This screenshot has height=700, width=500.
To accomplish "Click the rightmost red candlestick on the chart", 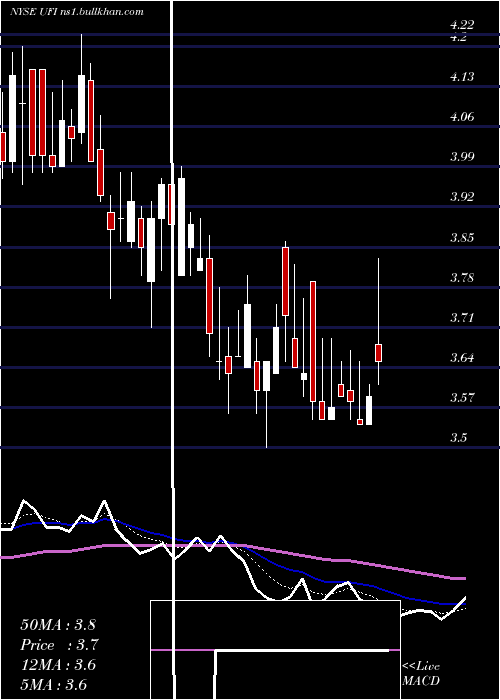I will tap(379, 353).
